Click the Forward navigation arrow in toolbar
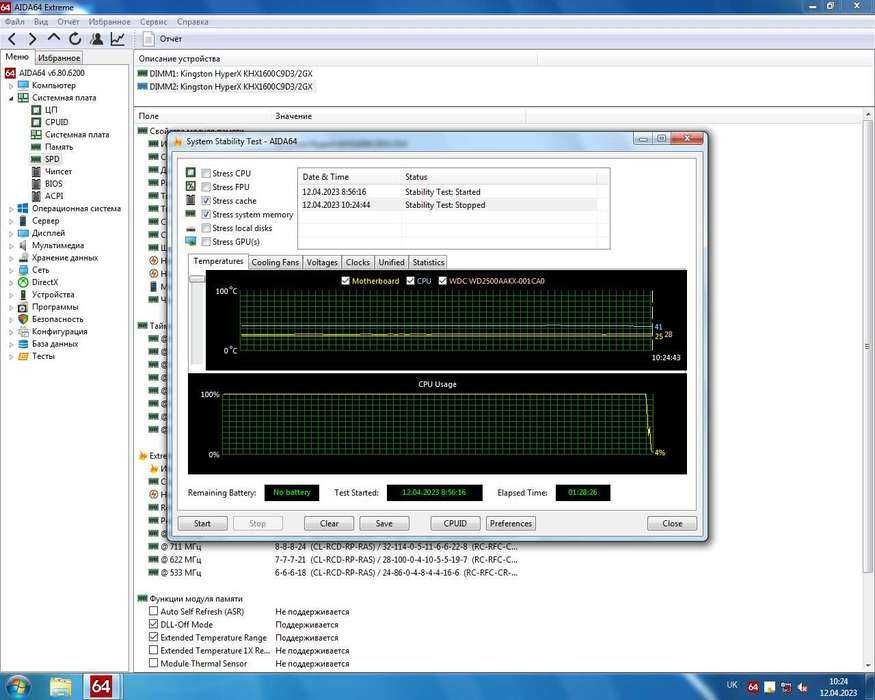The image size is (875, 700). [32, 39]
